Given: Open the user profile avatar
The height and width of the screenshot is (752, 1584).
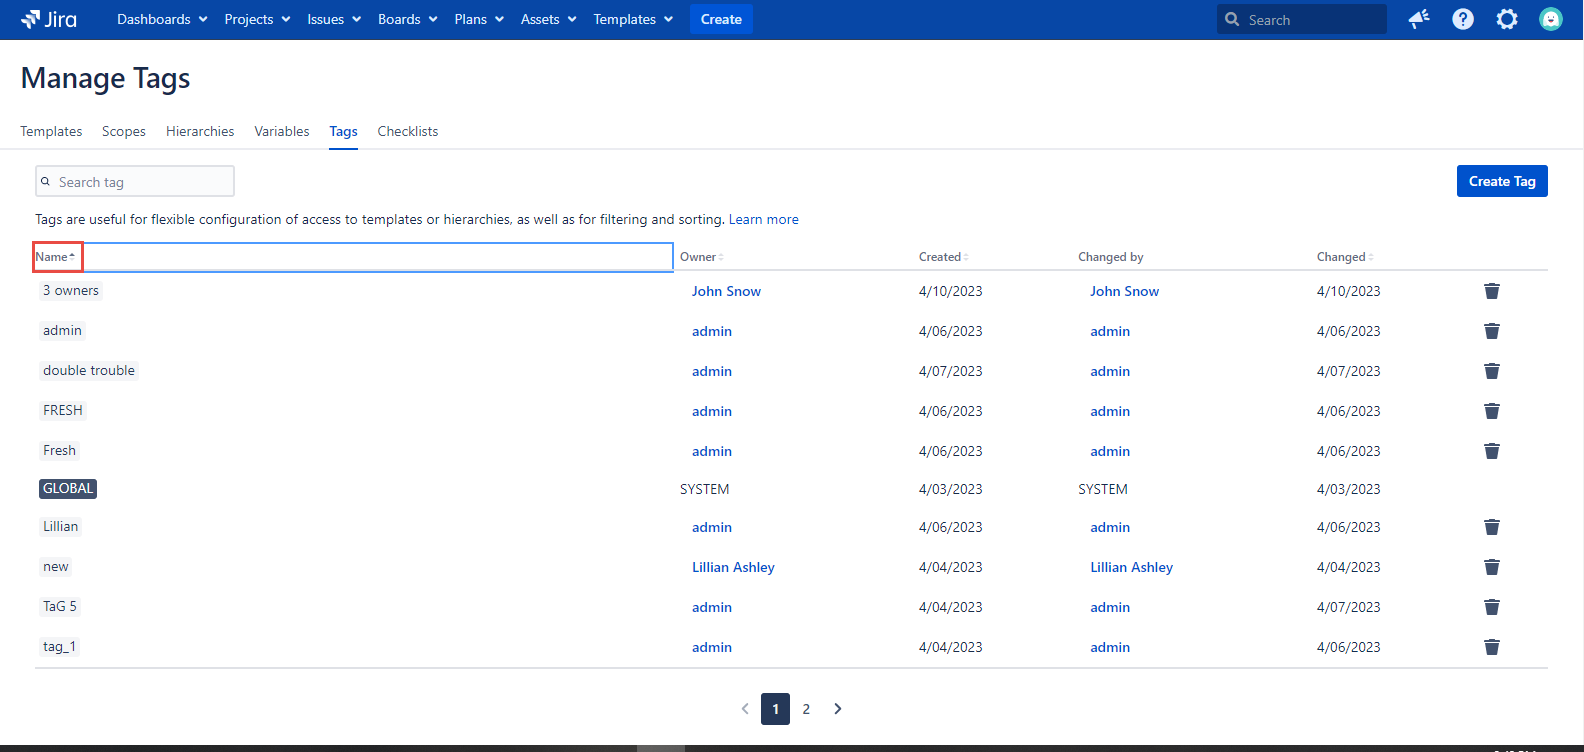Looking at the screenshot, I should 1551,19.
